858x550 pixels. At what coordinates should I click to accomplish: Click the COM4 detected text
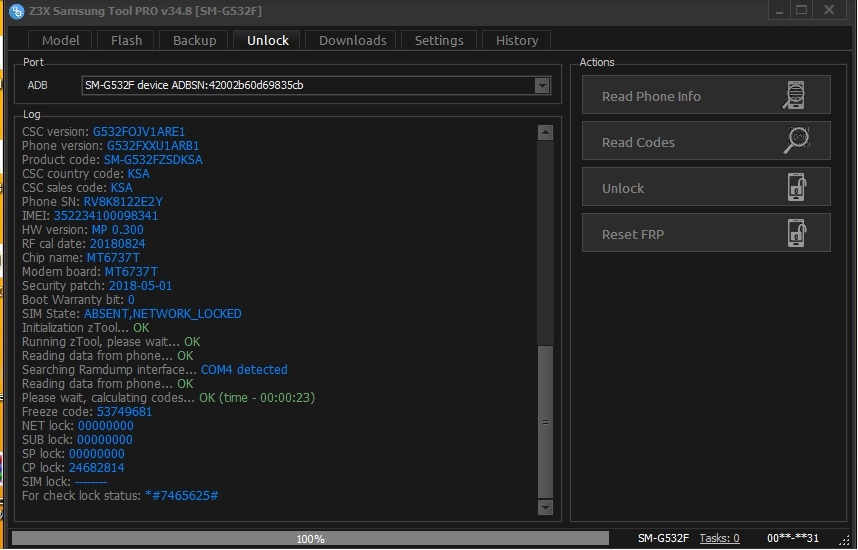click(244, 369)
